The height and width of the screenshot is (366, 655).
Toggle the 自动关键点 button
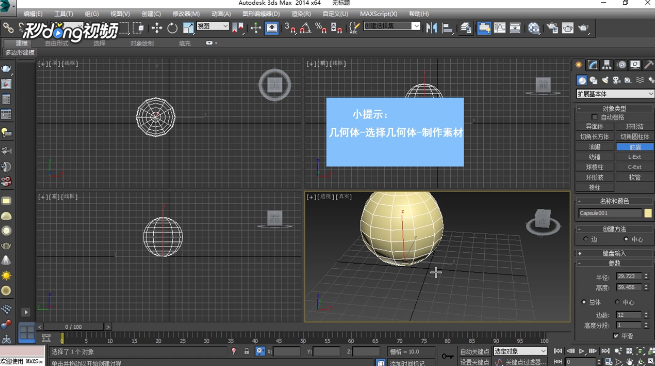475,351
